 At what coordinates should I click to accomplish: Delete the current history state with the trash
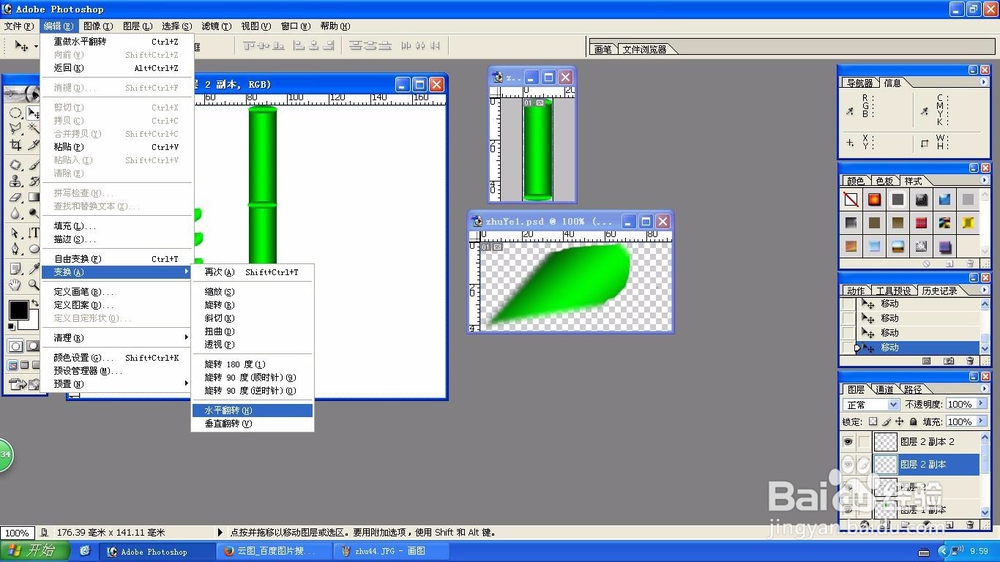pos(970,360)
